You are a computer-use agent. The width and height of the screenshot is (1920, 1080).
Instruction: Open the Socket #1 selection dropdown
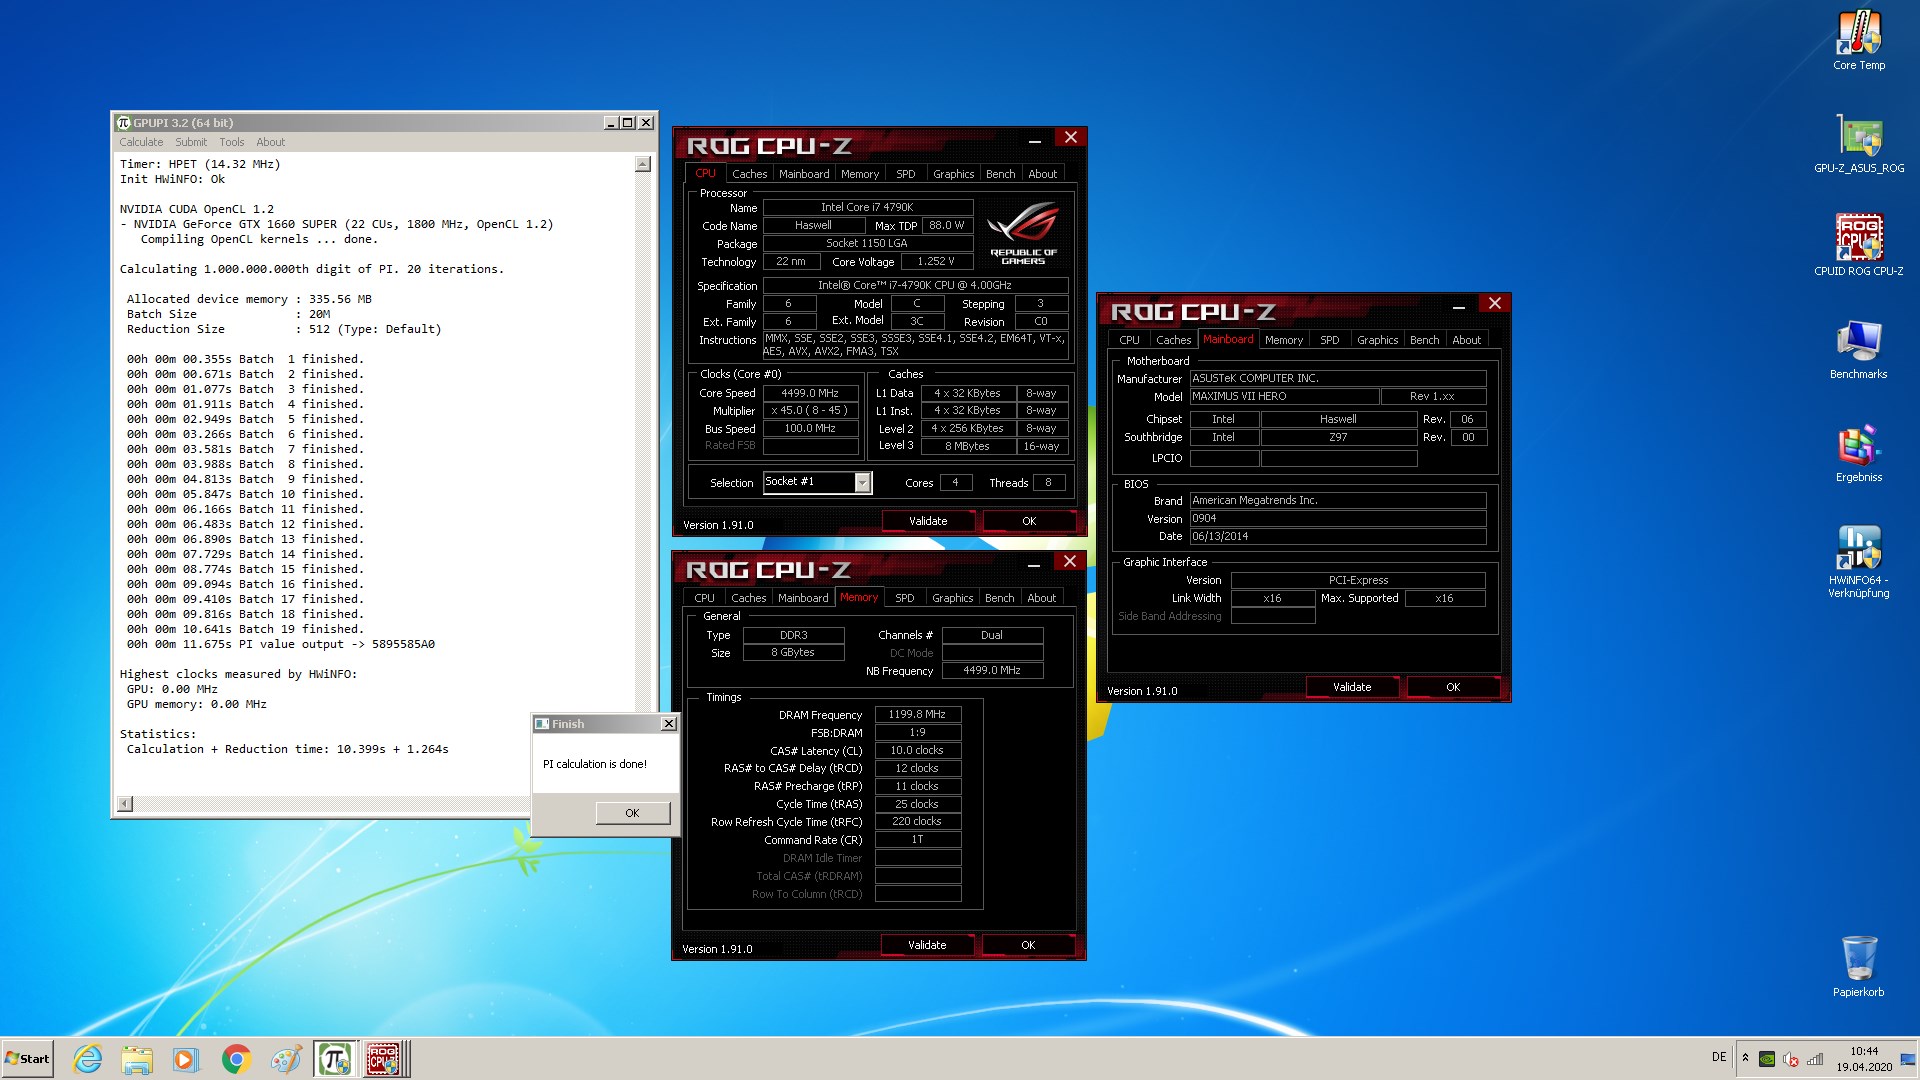click(x=862, y=483)
